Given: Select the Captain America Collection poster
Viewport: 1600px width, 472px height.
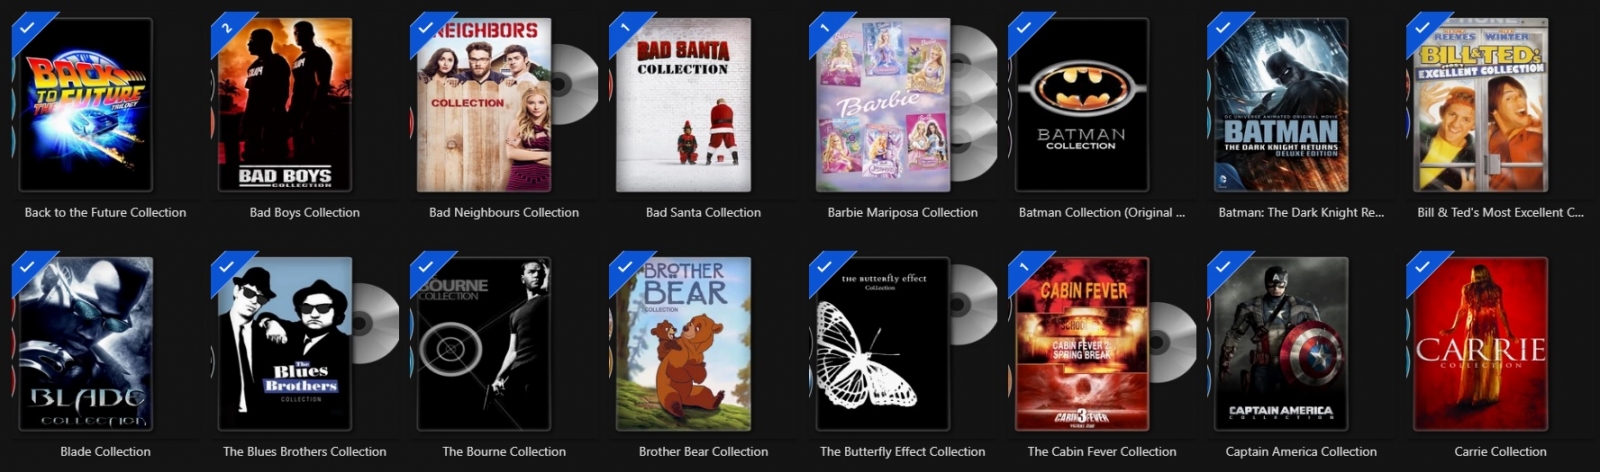Looking at the screenshot, I should click(1281, 343).
